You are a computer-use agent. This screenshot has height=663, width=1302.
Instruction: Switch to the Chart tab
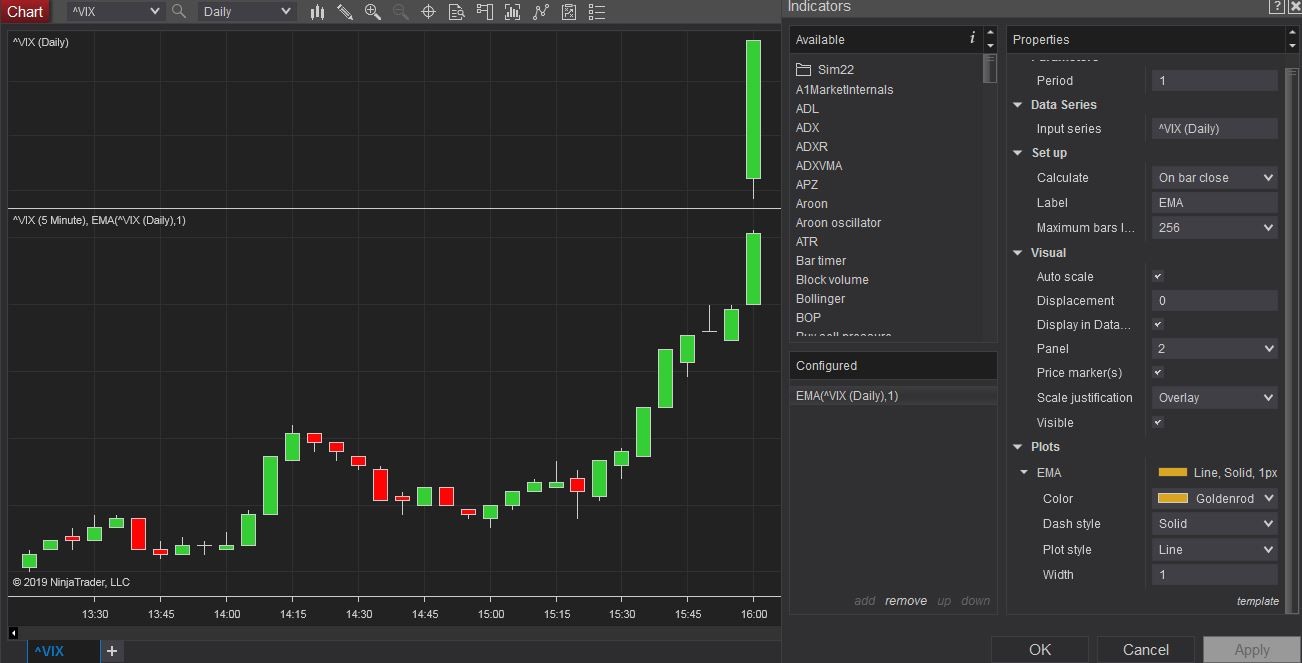(x=25, y=11)
